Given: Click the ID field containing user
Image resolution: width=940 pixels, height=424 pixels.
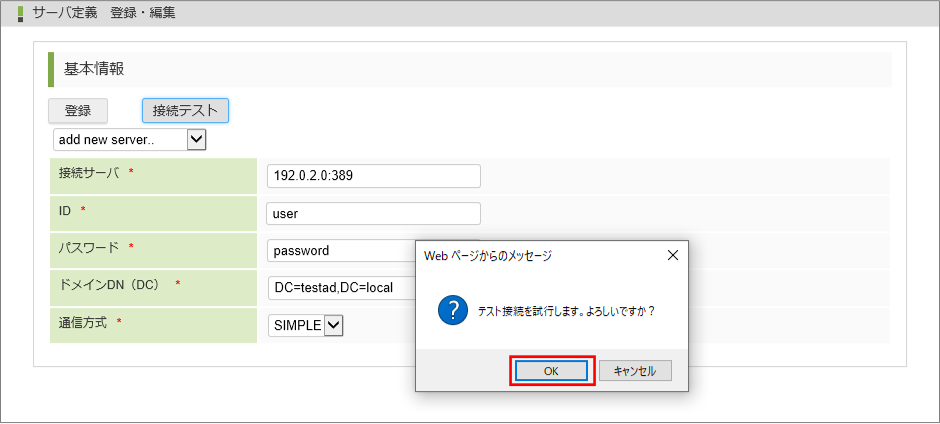Looking at the screenshot, I should [x=373, y=213].
